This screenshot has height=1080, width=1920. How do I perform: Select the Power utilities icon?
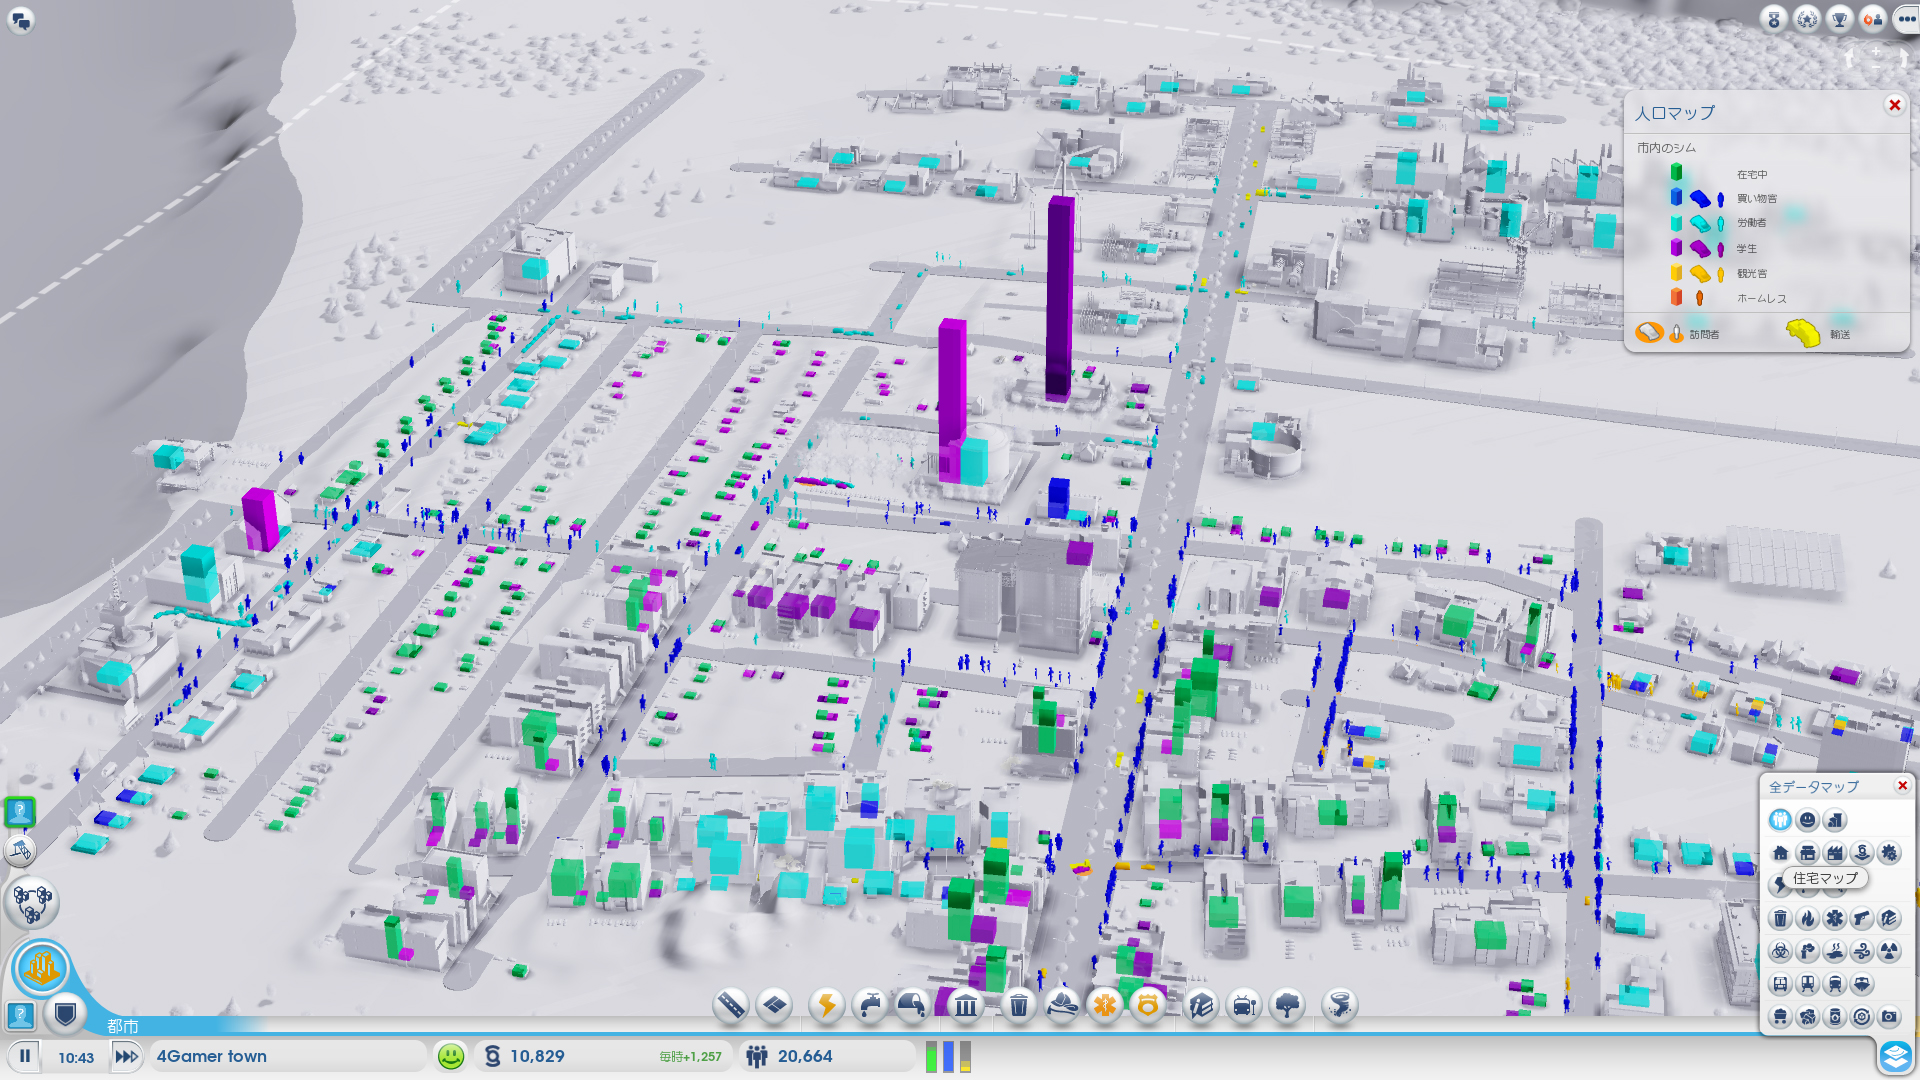point(827,1004)
